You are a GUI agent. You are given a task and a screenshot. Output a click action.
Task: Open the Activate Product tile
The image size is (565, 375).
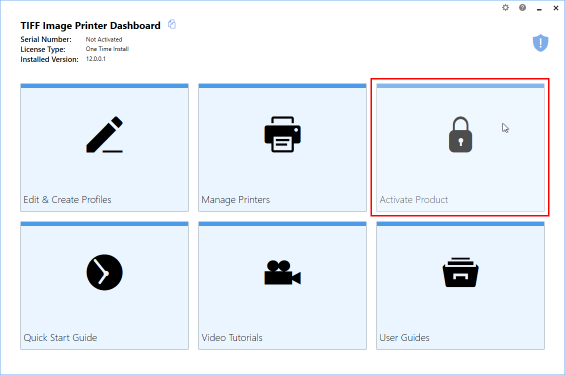(460, 148)
